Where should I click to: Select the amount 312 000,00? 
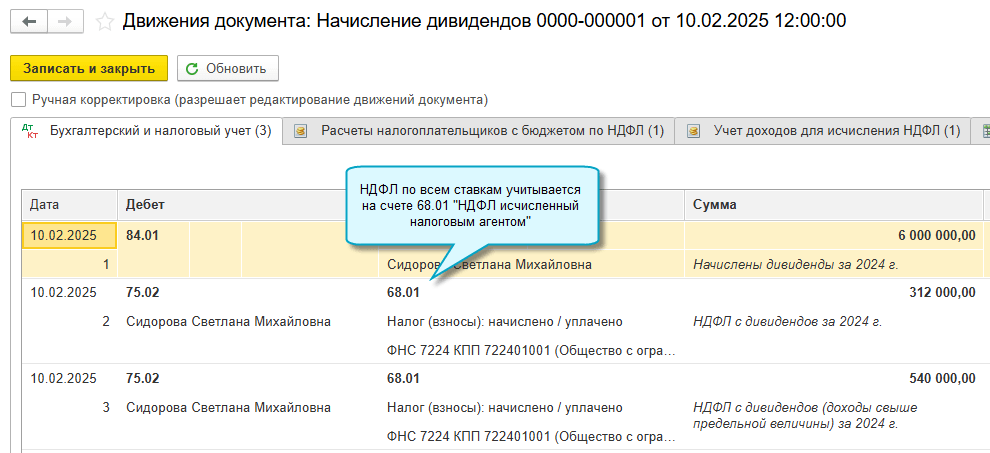point(943,293)
